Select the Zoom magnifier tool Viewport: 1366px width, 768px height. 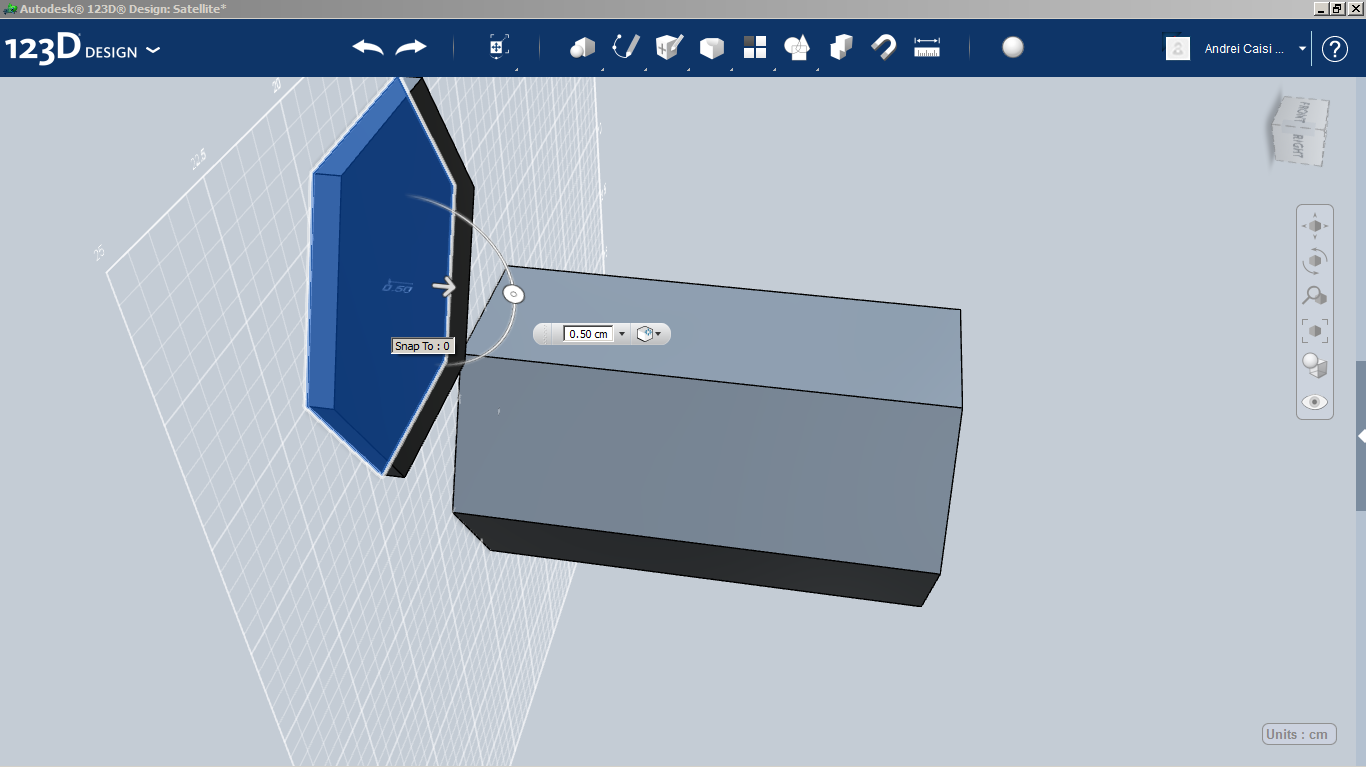pyautogui.click(x=1315, y=296)
